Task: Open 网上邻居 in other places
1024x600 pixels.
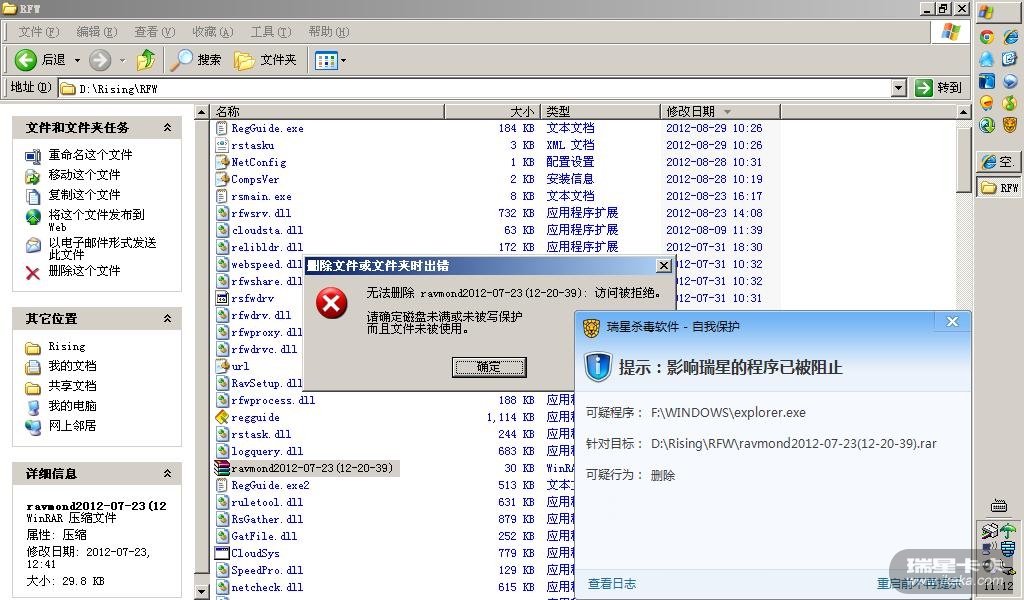Action: click(x=72, y=425)
